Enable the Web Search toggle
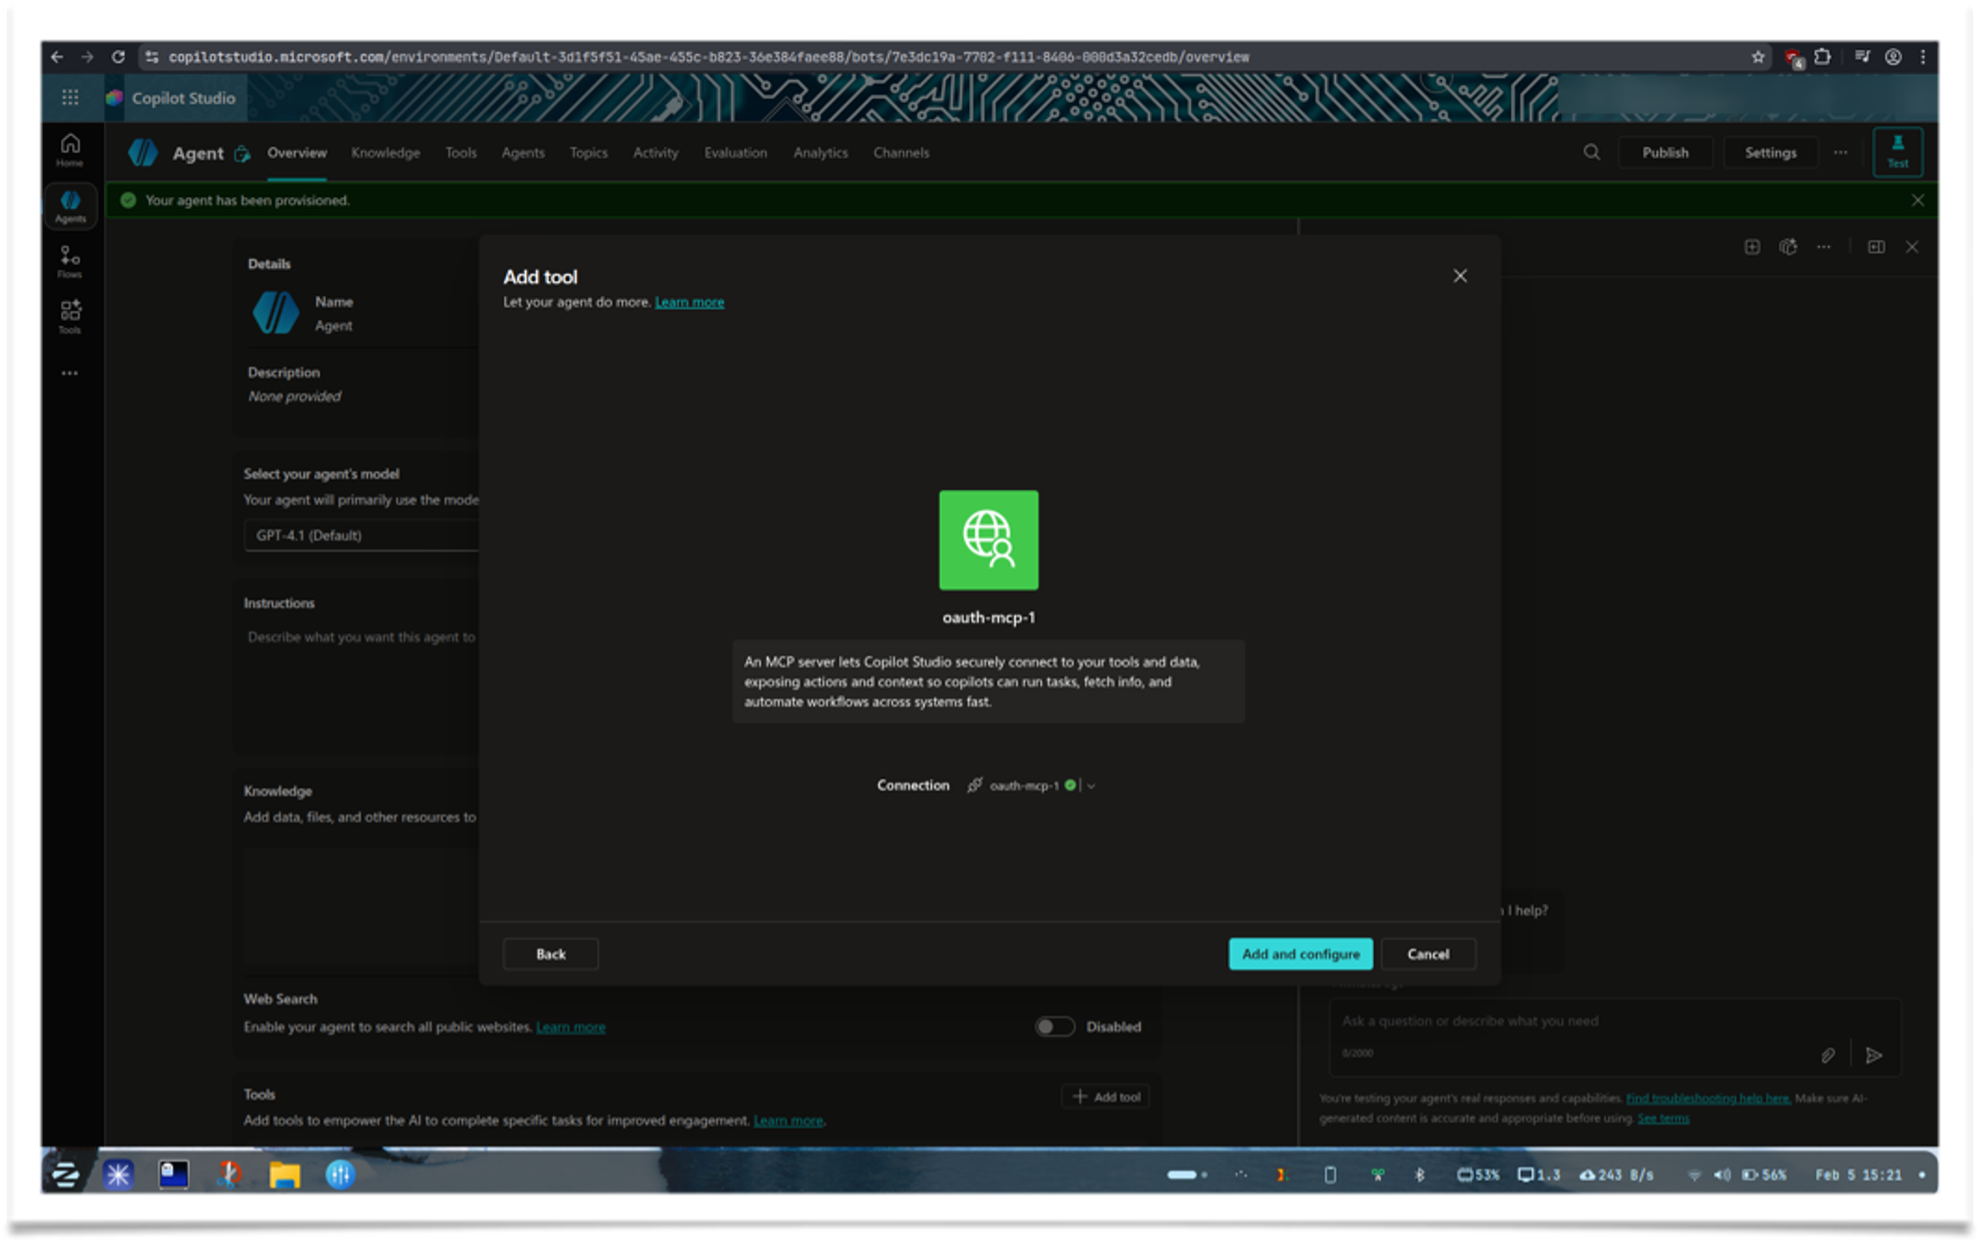 click(1054, 1026)
